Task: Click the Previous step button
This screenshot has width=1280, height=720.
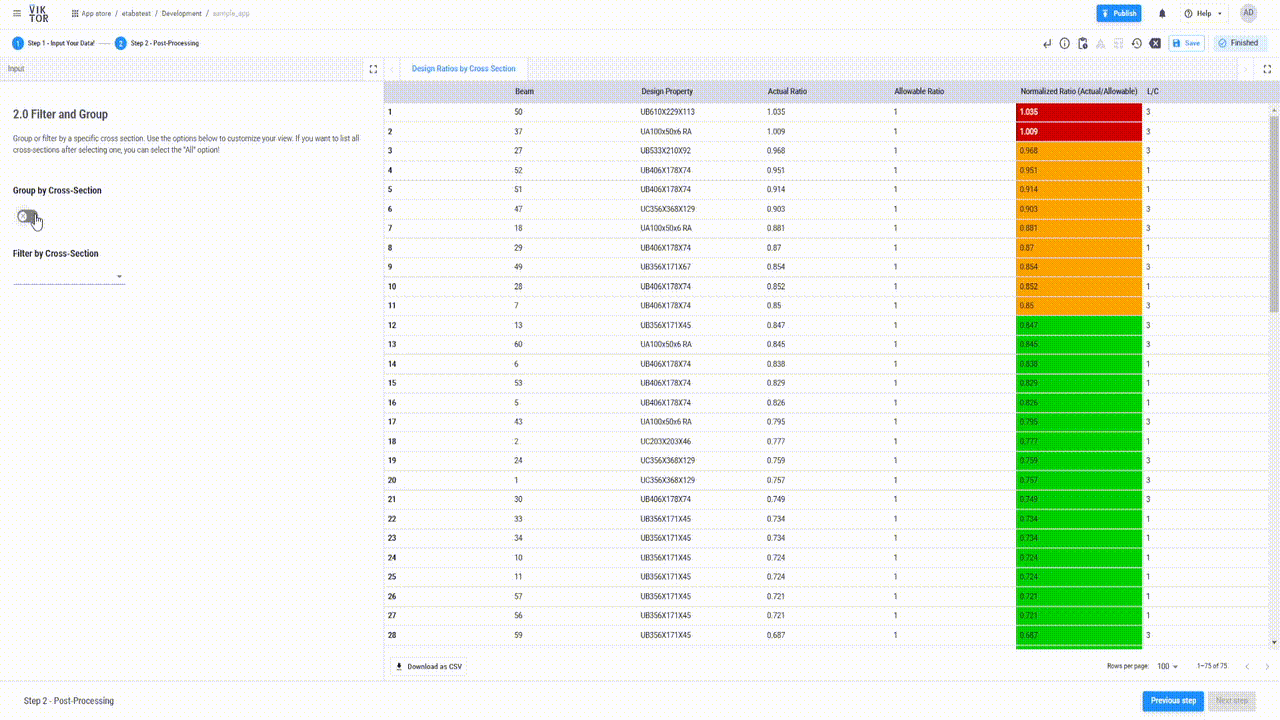Action: (1172, 700)
